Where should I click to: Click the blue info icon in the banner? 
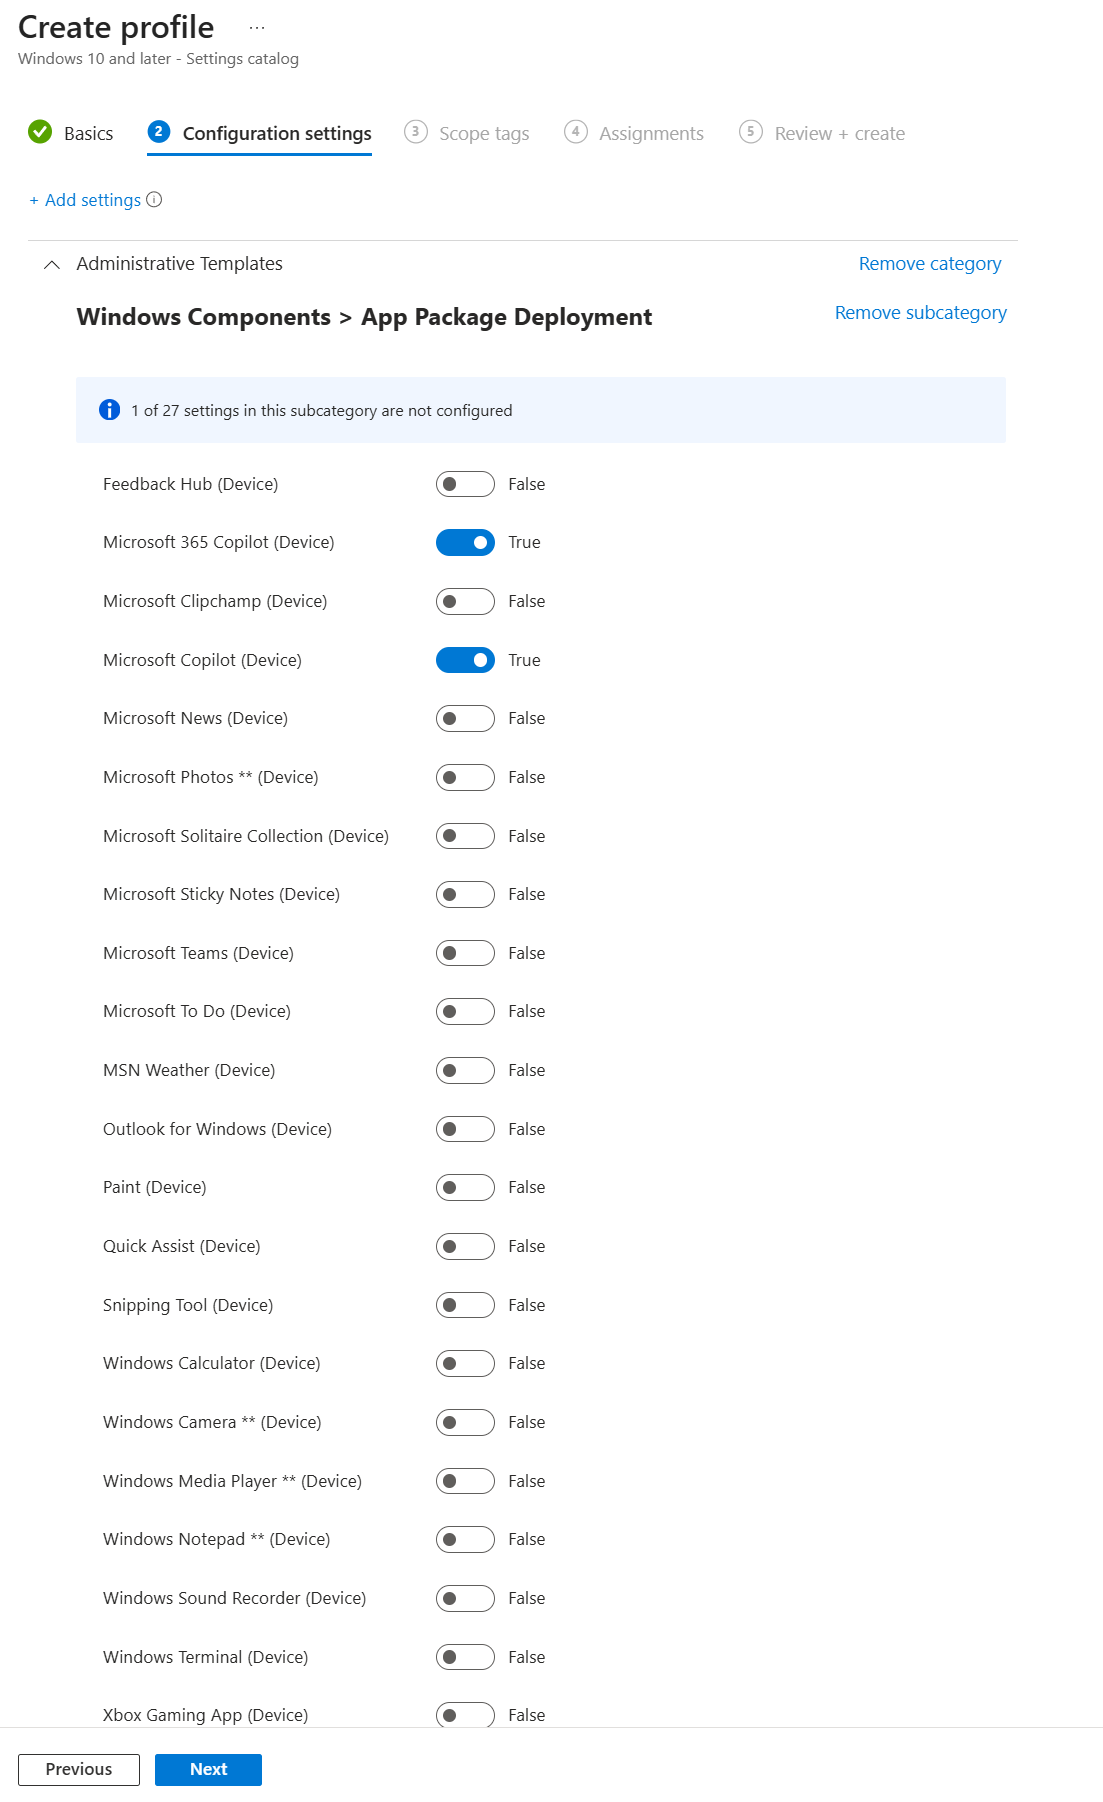(110, 410)
